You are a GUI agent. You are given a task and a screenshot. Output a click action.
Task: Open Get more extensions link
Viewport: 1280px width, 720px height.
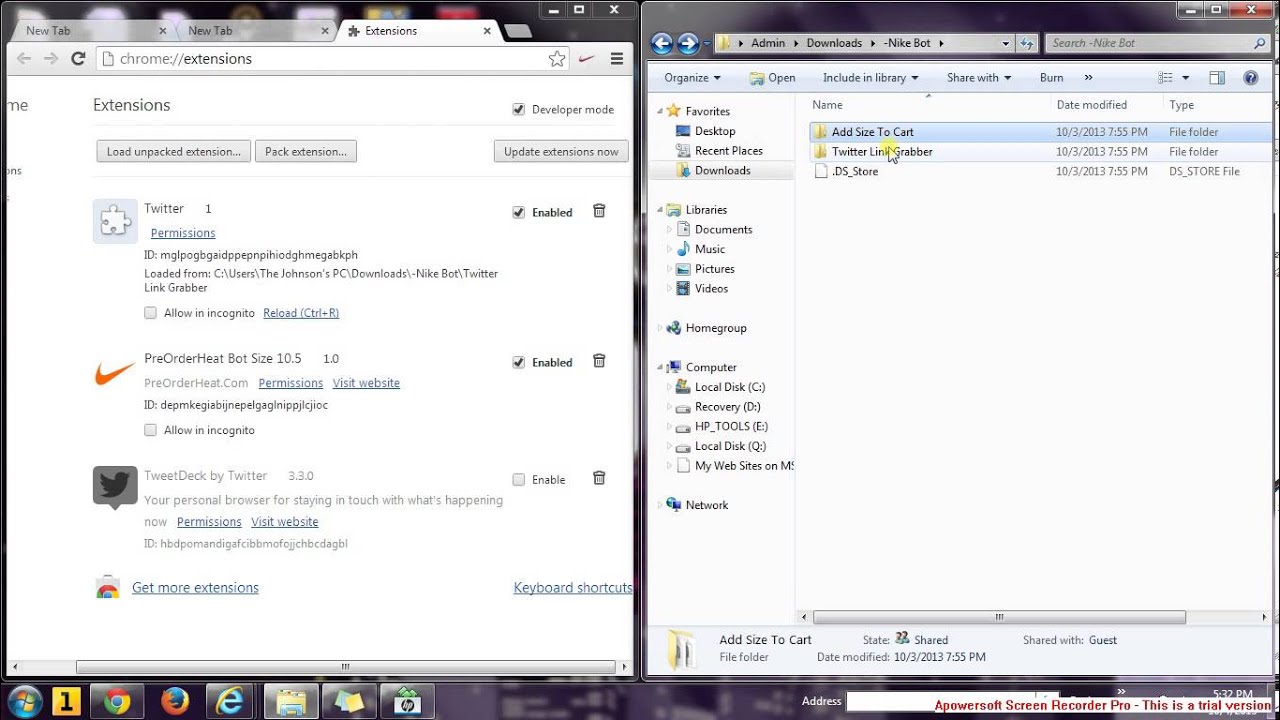tap(195, 587)
